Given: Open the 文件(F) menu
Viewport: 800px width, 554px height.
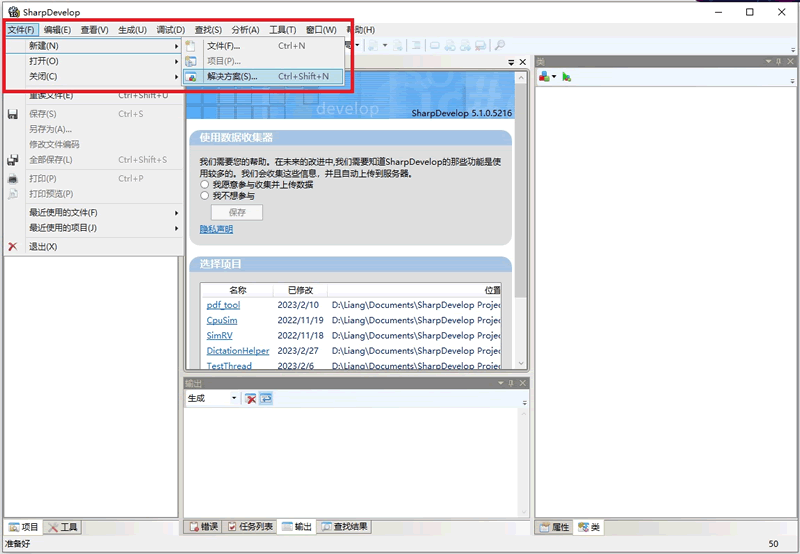Looking at the screenshot, I should [x=21, y=30].
